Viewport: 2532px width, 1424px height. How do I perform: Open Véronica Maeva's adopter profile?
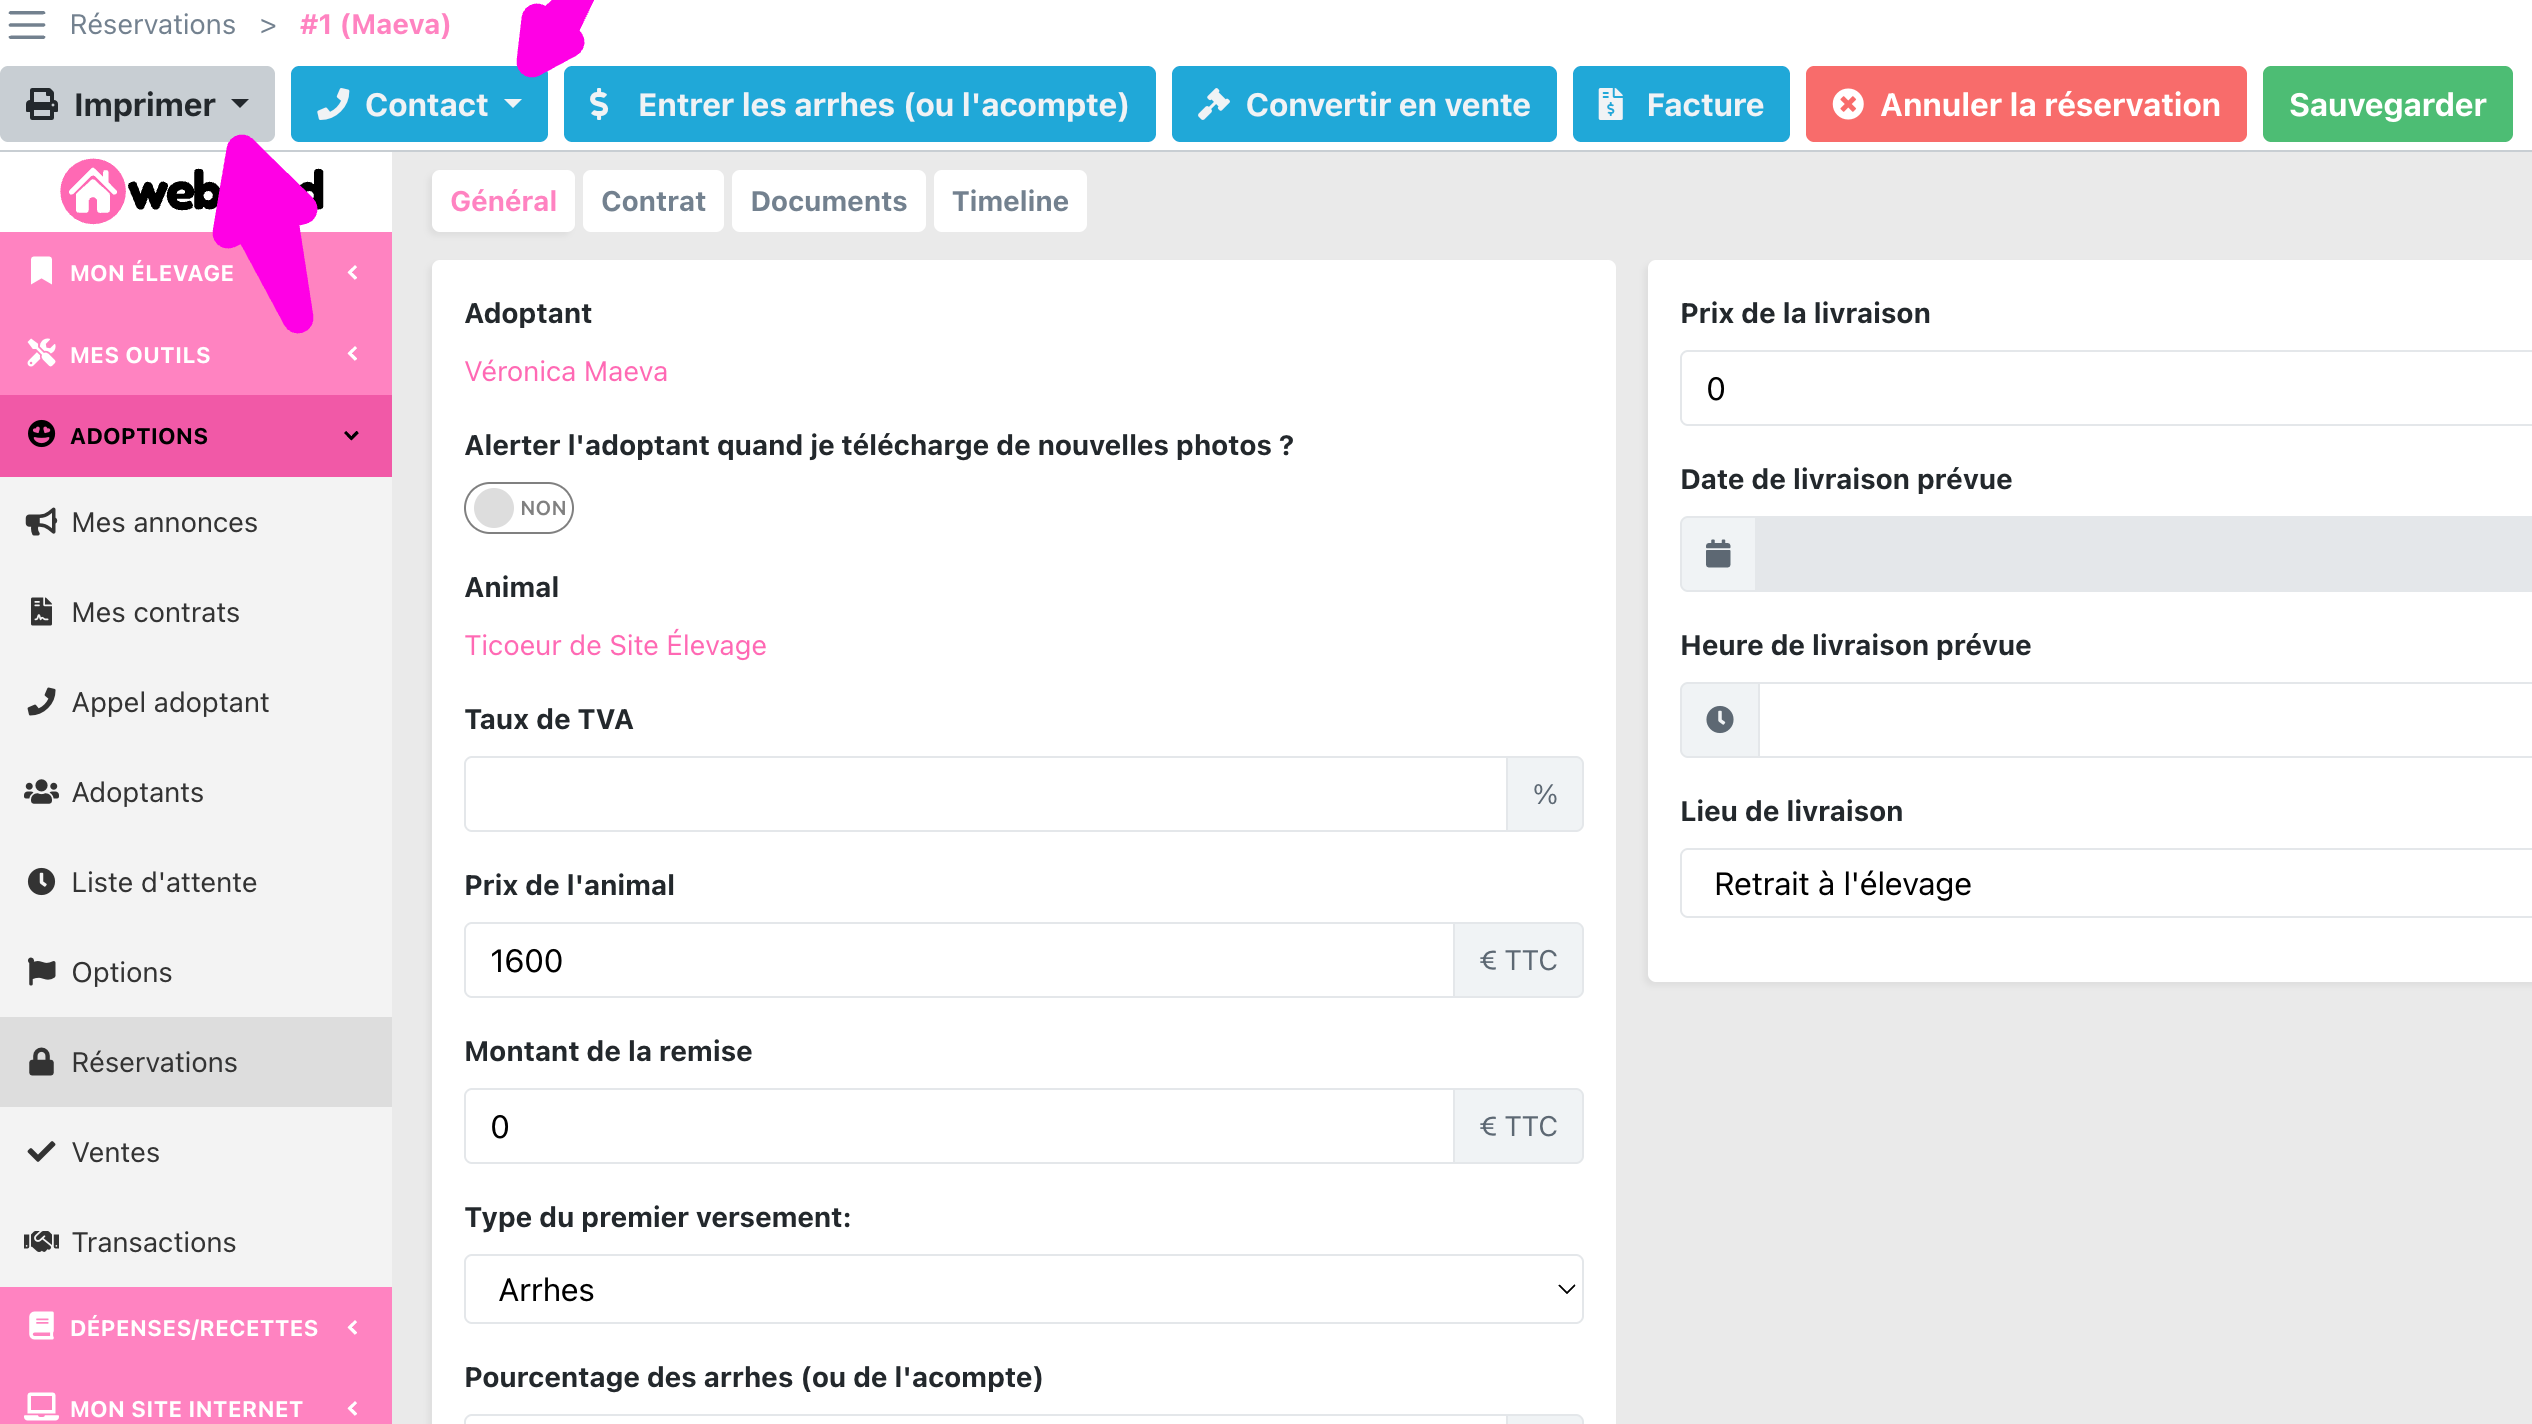coord(566,370)
